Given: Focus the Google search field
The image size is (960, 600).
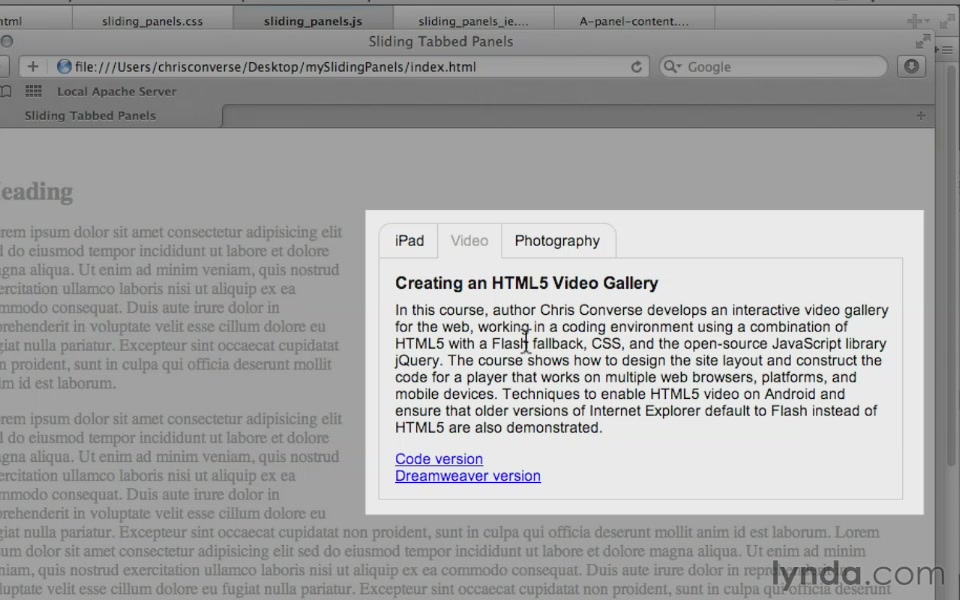Looking at the screenshot, I should [x=773, y=67].
